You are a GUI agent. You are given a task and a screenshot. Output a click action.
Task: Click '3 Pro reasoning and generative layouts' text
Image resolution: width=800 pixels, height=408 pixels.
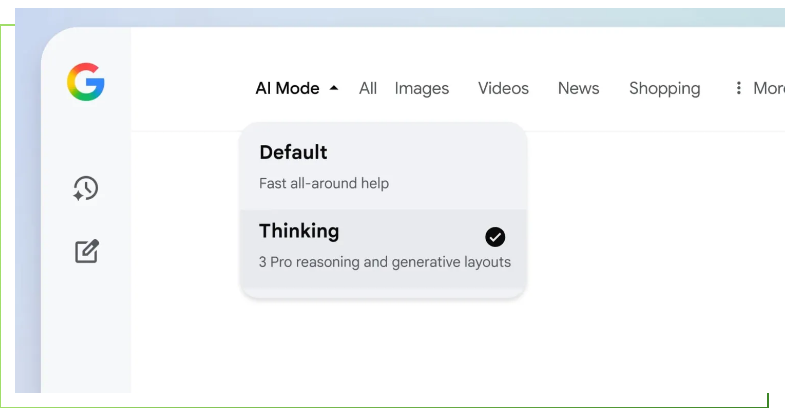[x=385, y=262]
